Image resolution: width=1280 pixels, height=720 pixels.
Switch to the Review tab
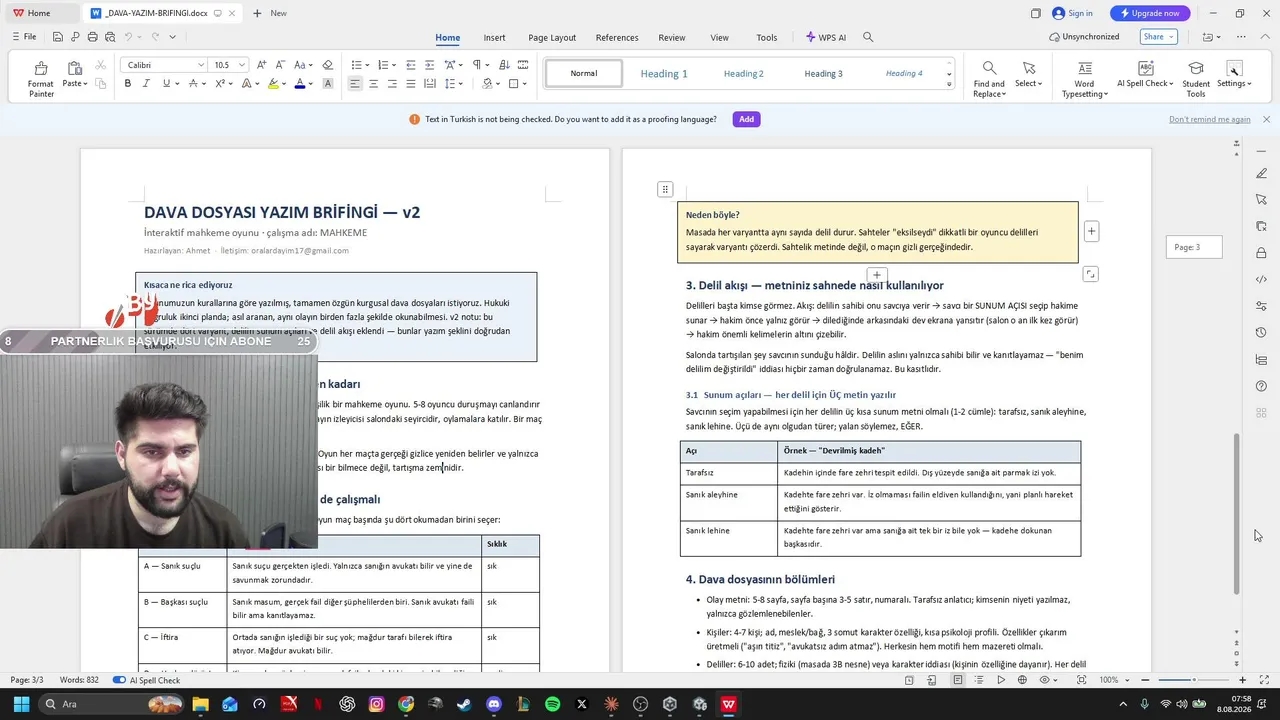tap(672, 37)
